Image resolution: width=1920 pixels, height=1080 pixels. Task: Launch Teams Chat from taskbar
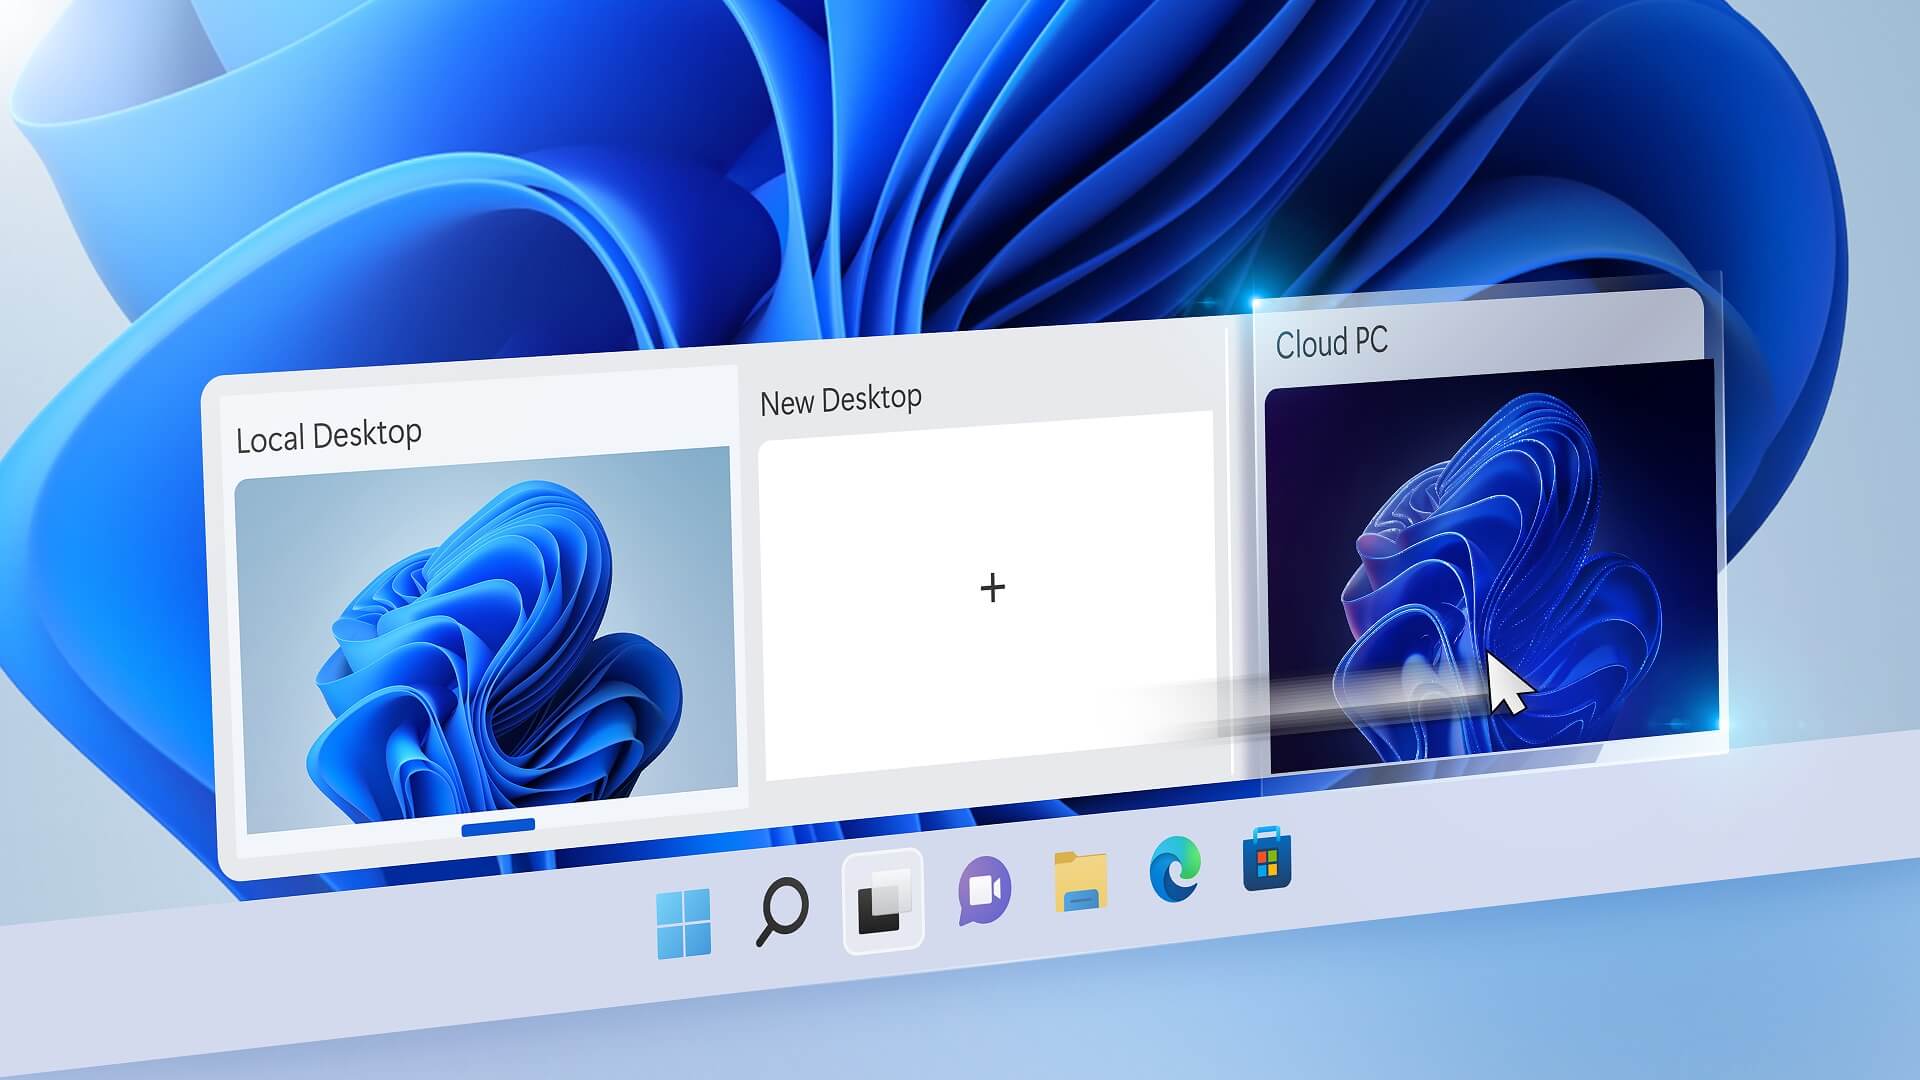984,889
